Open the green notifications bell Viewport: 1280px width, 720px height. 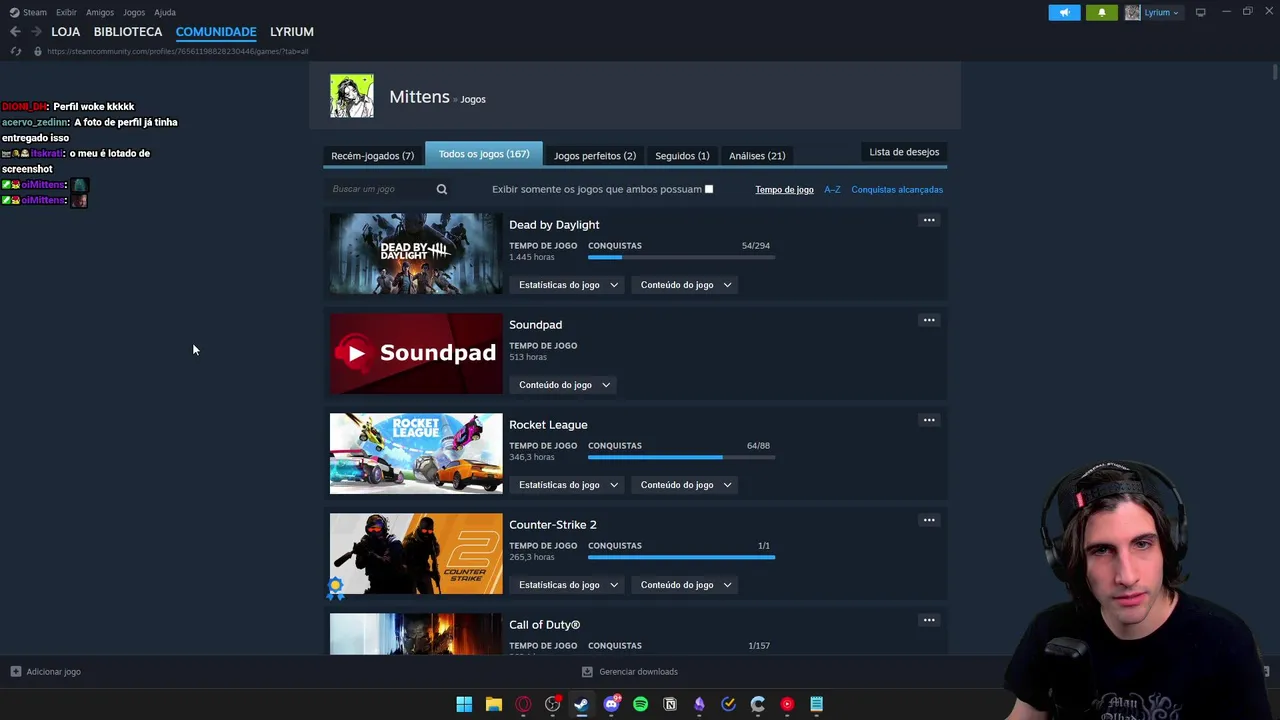[x=1102, y=12]
